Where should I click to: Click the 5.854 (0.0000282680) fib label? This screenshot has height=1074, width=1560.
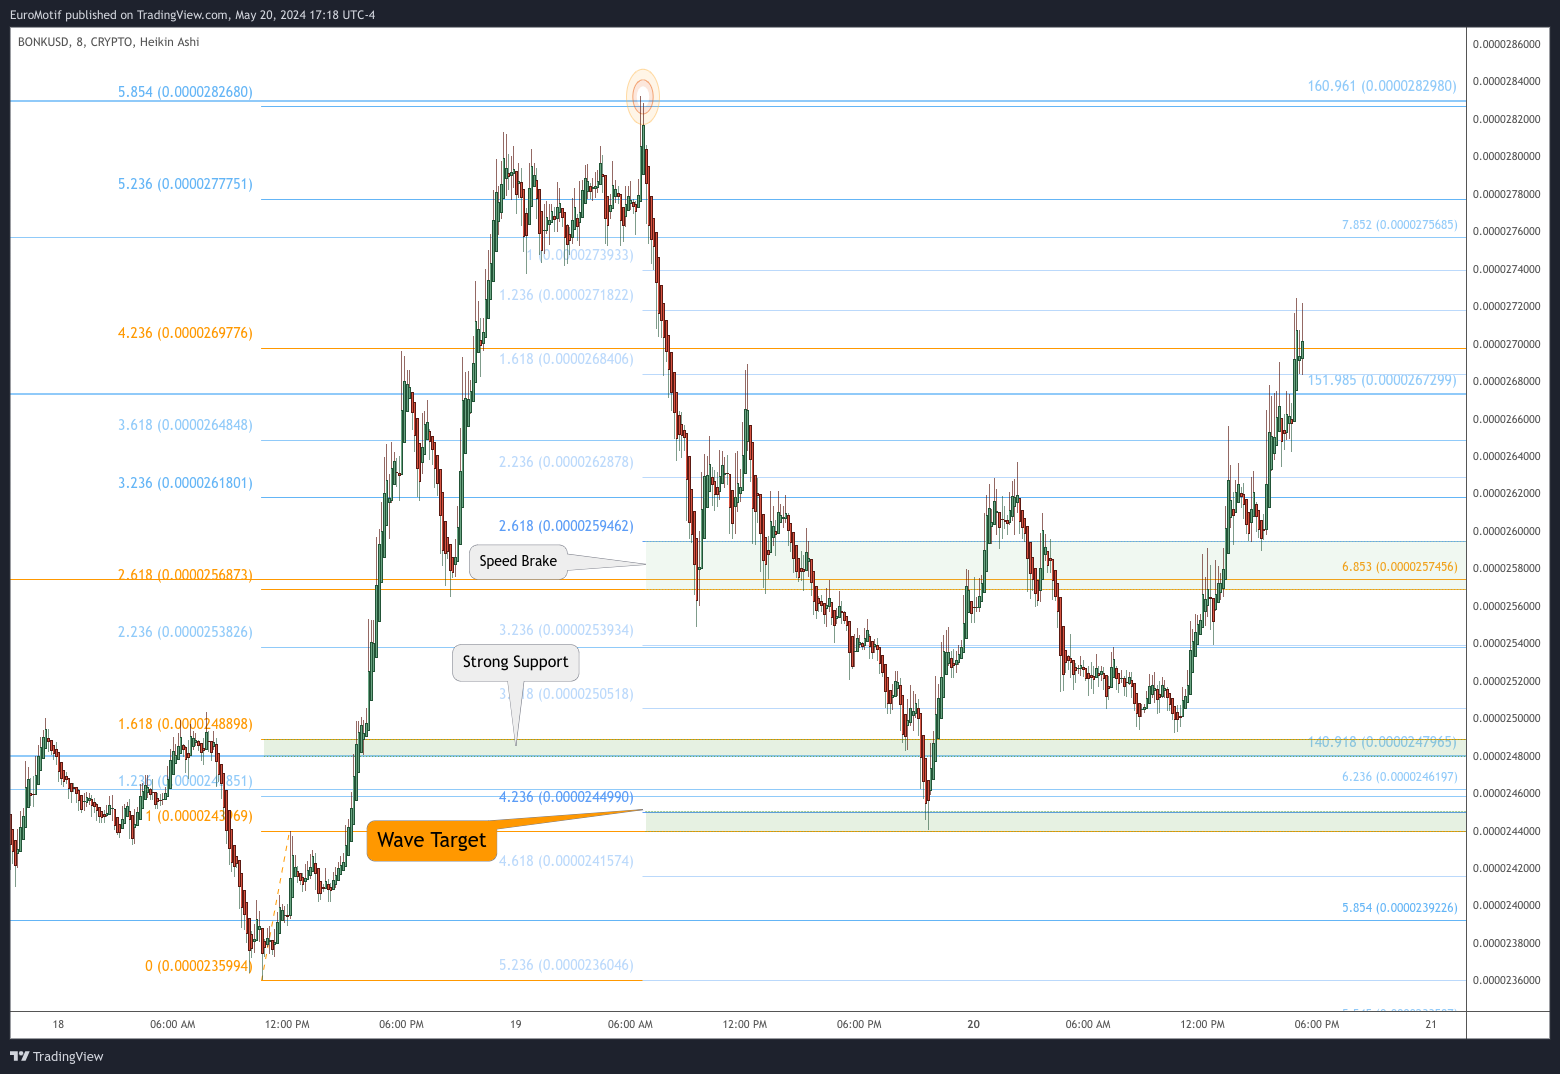(185, 92)
